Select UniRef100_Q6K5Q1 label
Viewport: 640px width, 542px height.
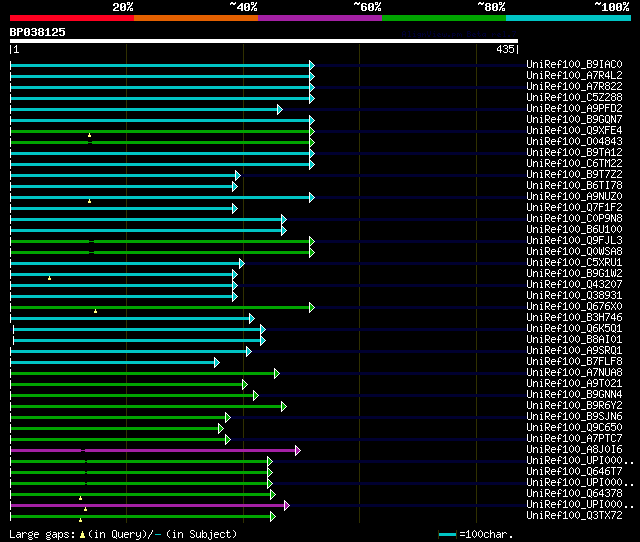(574, 329)
